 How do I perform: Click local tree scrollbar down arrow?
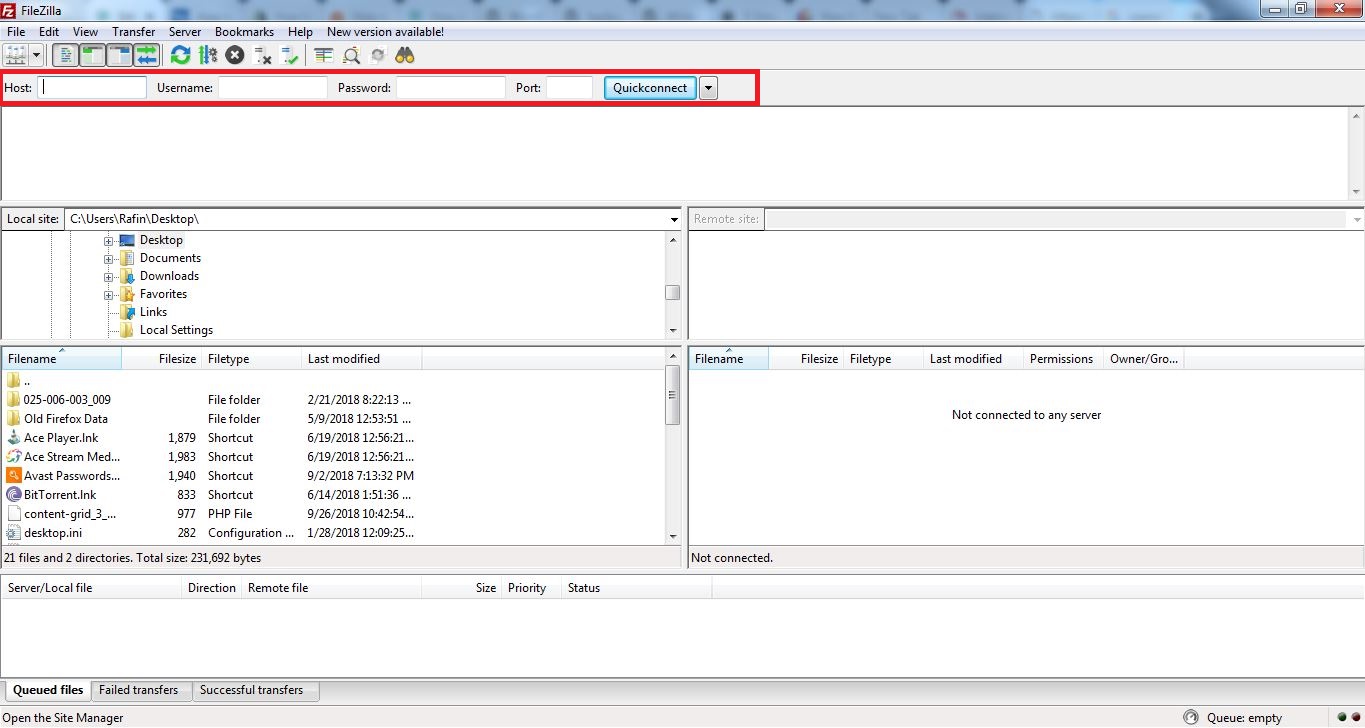(x=673, y=331)
